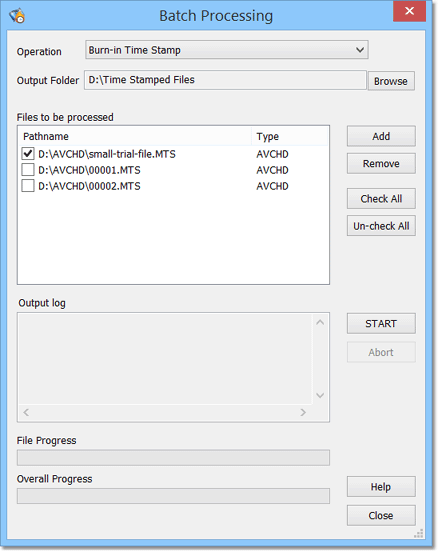This screenshot has height=552, width=438.
Task: Click the Un-check All button
Action: click(381, 226)
